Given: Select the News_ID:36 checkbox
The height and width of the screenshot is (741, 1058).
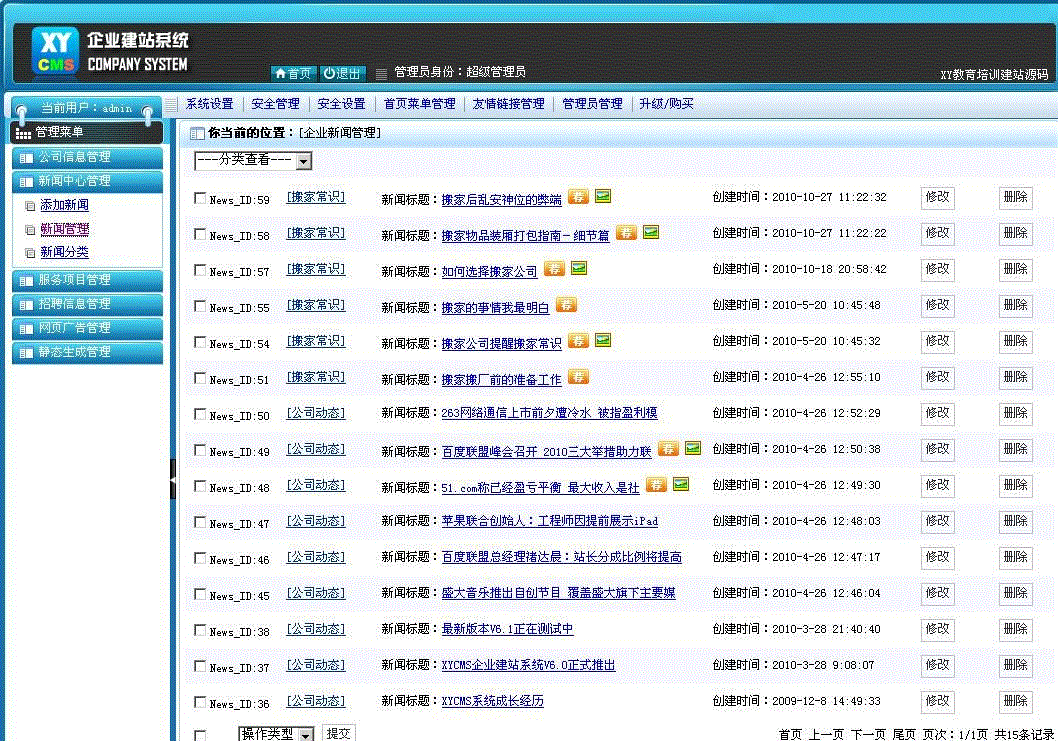Looking at the screenshot, I should click(200, 702).
